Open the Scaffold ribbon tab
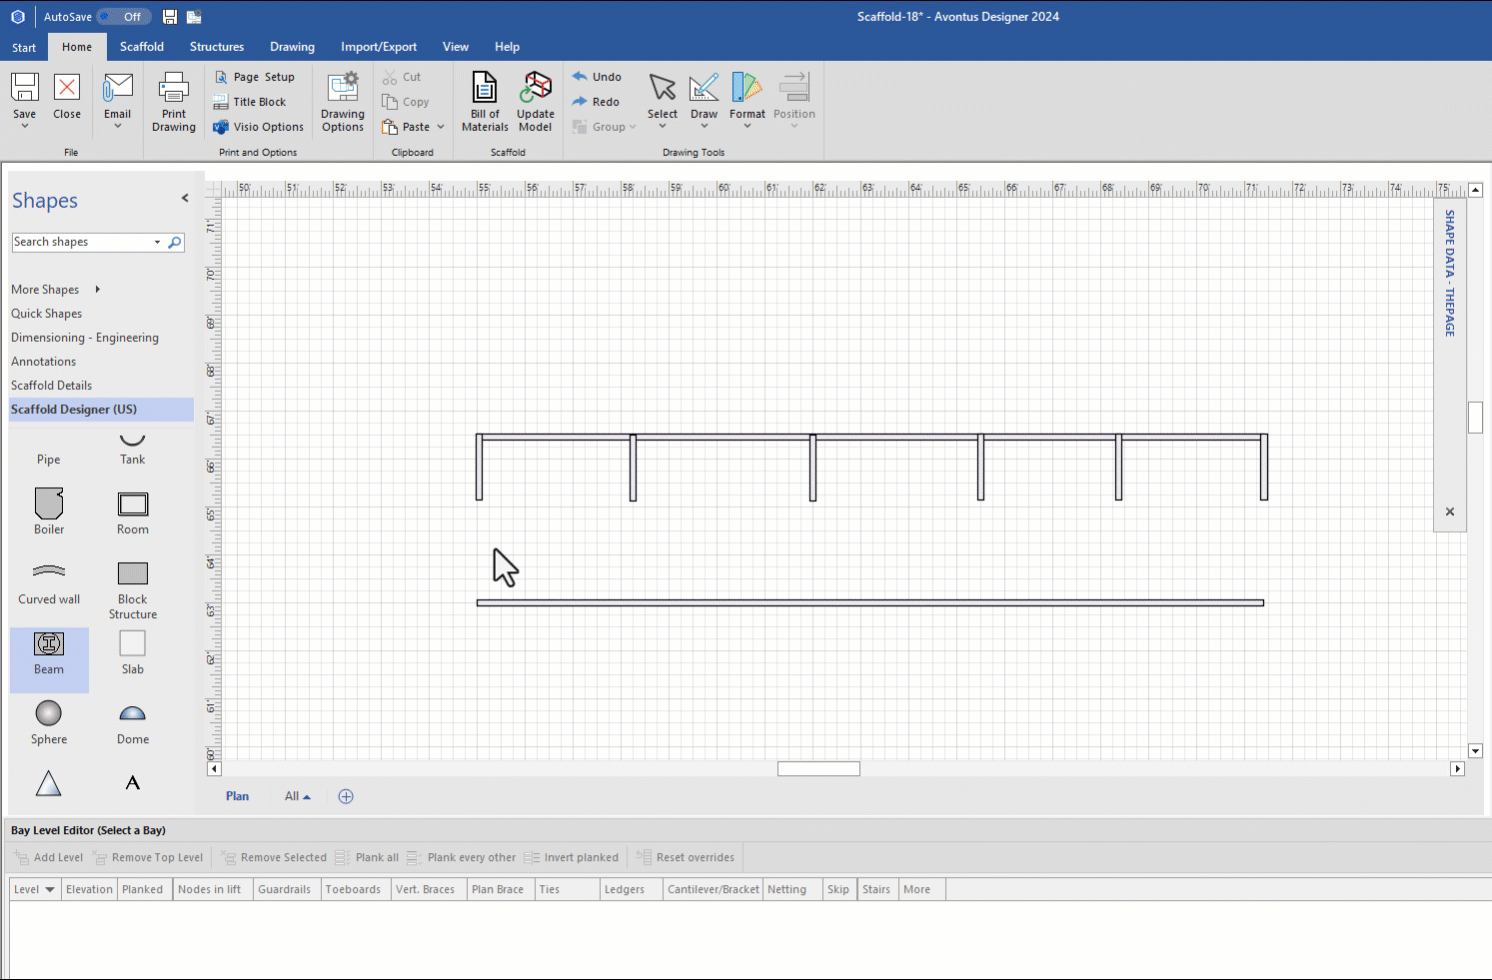This screenshot has width=1492, height=980. (x=142, y=47)
